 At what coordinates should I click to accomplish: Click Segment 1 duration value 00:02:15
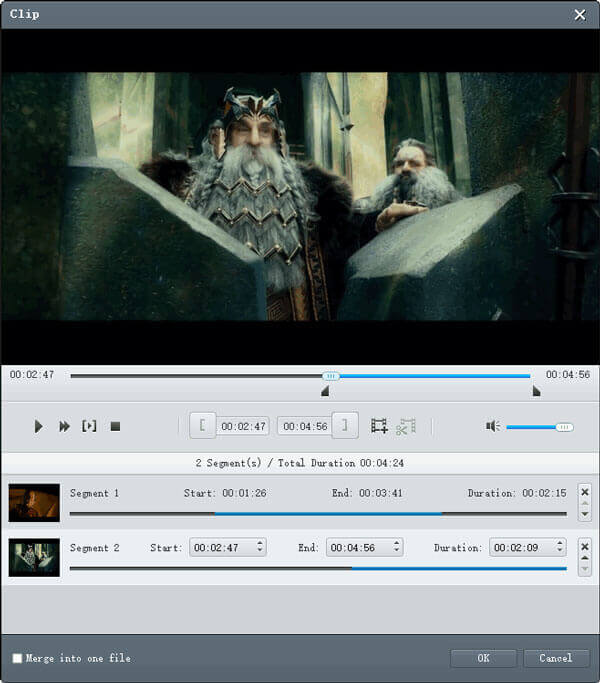[x=544, y=493]
